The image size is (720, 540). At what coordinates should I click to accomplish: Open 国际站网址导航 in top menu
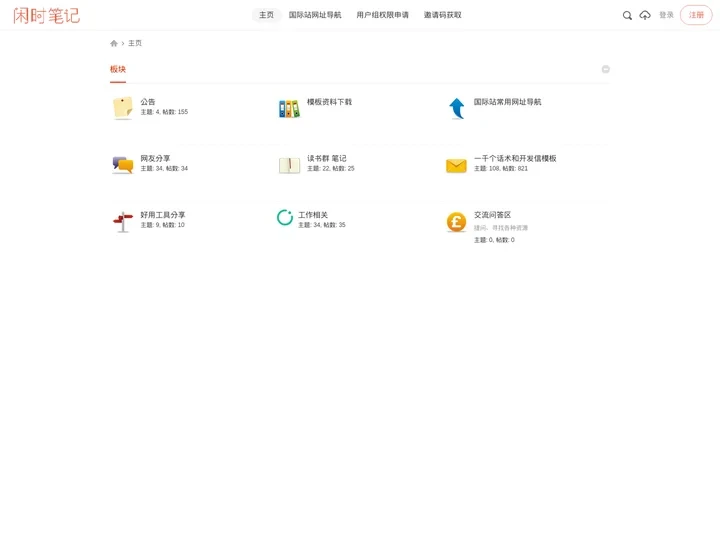point(315,15)
